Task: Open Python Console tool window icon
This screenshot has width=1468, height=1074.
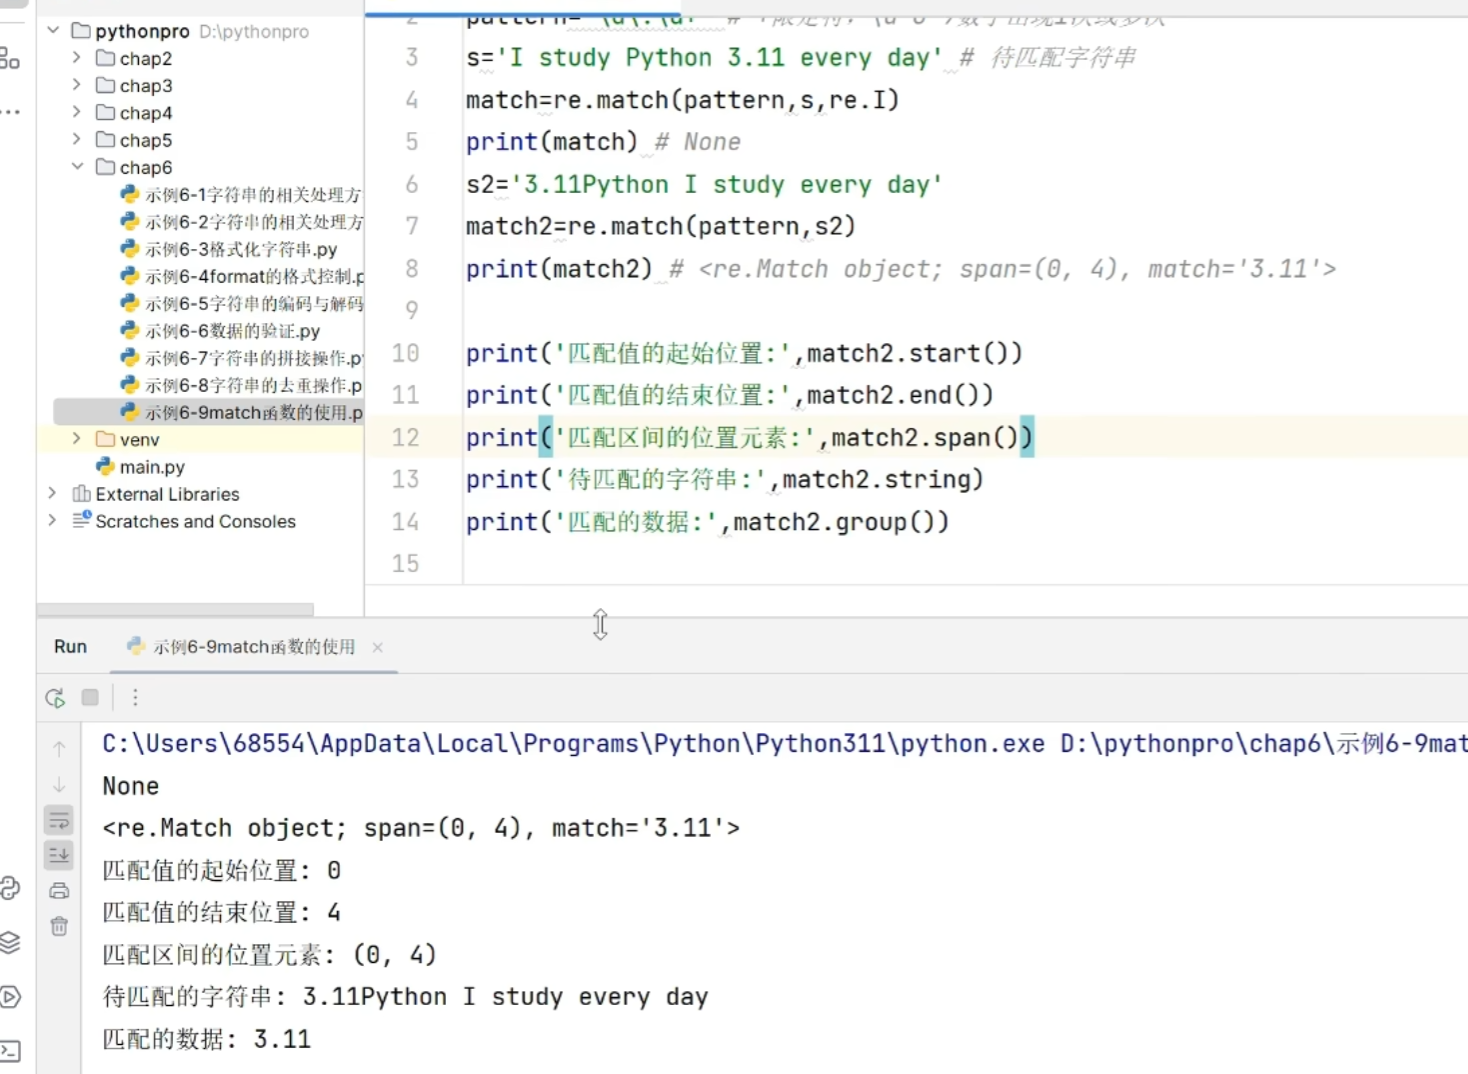Action: 10,888
